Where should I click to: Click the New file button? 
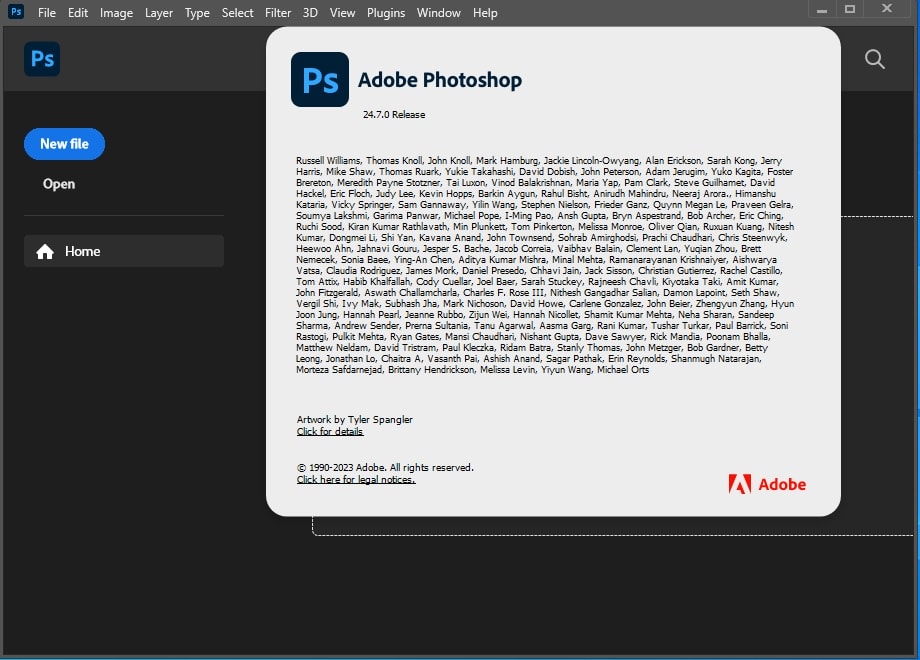65,144
